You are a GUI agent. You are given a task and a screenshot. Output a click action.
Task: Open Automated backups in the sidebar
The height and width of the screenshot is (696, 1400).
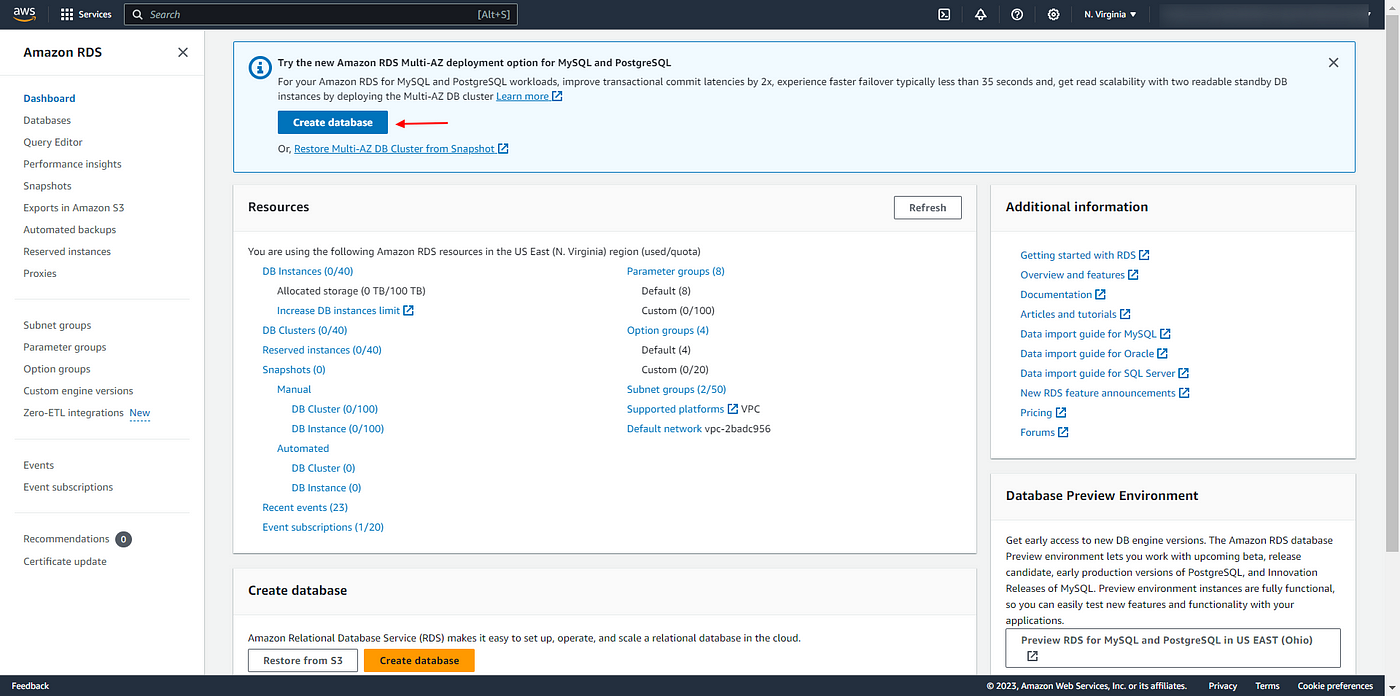pos(70,230)
